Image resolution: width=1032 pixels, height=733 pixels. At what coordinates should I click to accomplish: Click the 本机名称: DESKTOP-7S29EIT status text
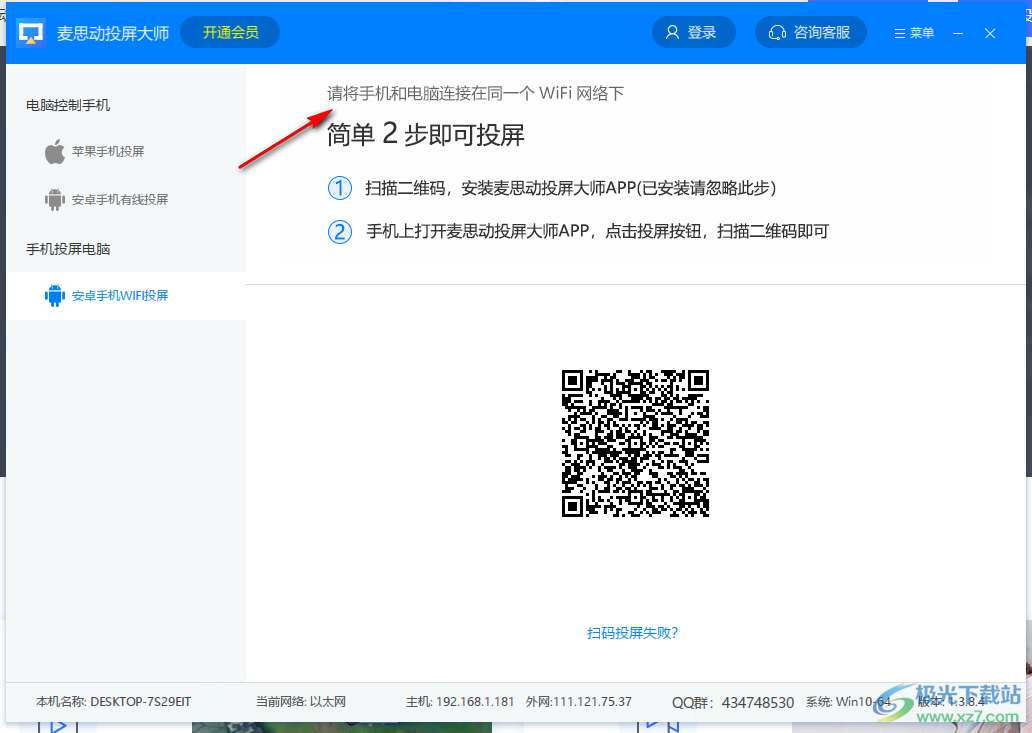[x=113, y=702]
